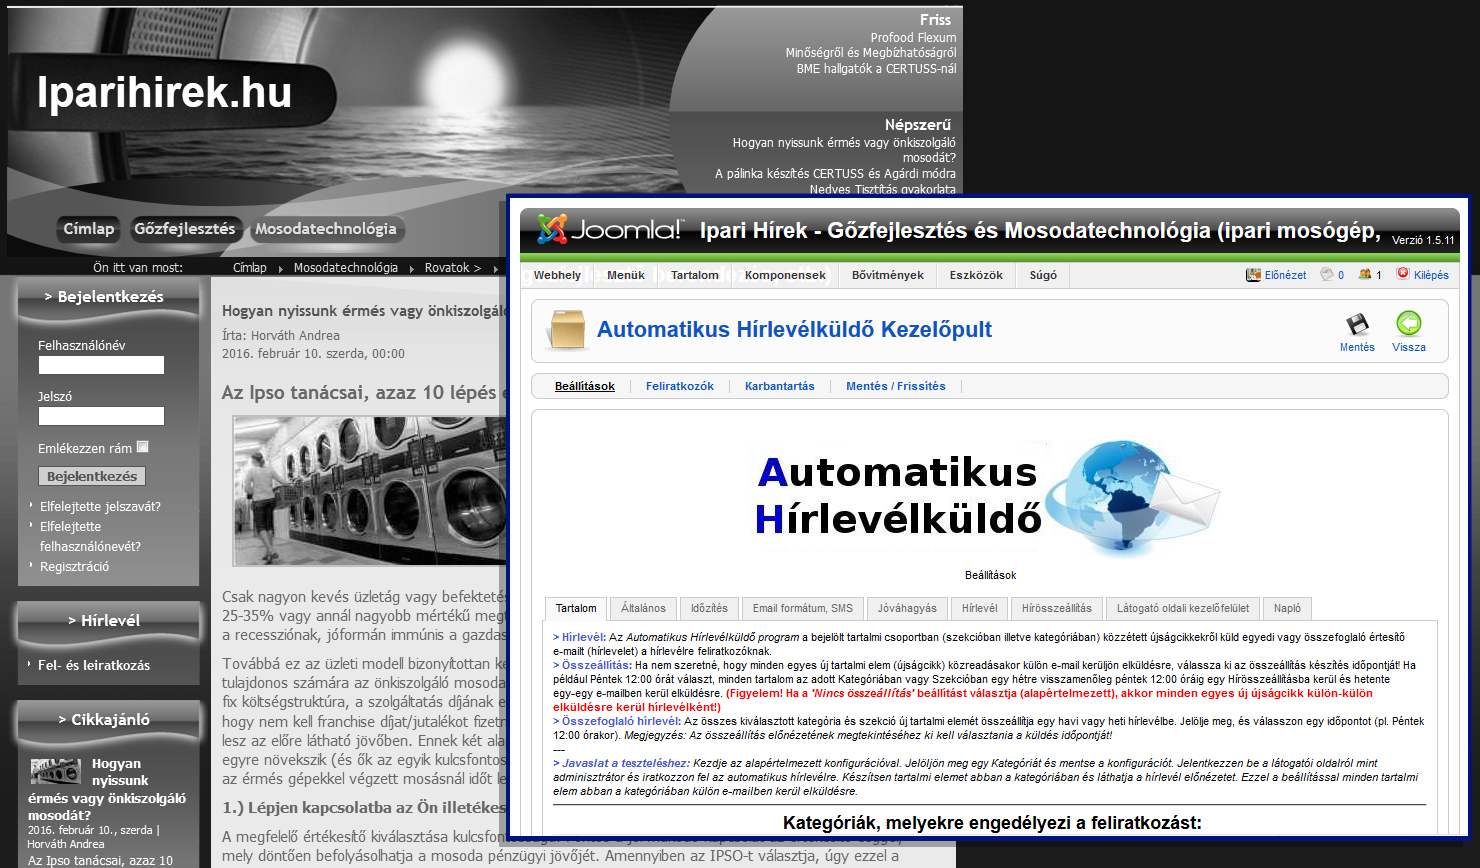Click the green Vissza arrow icon
1480x868 pixels.
click(1408, 324)
